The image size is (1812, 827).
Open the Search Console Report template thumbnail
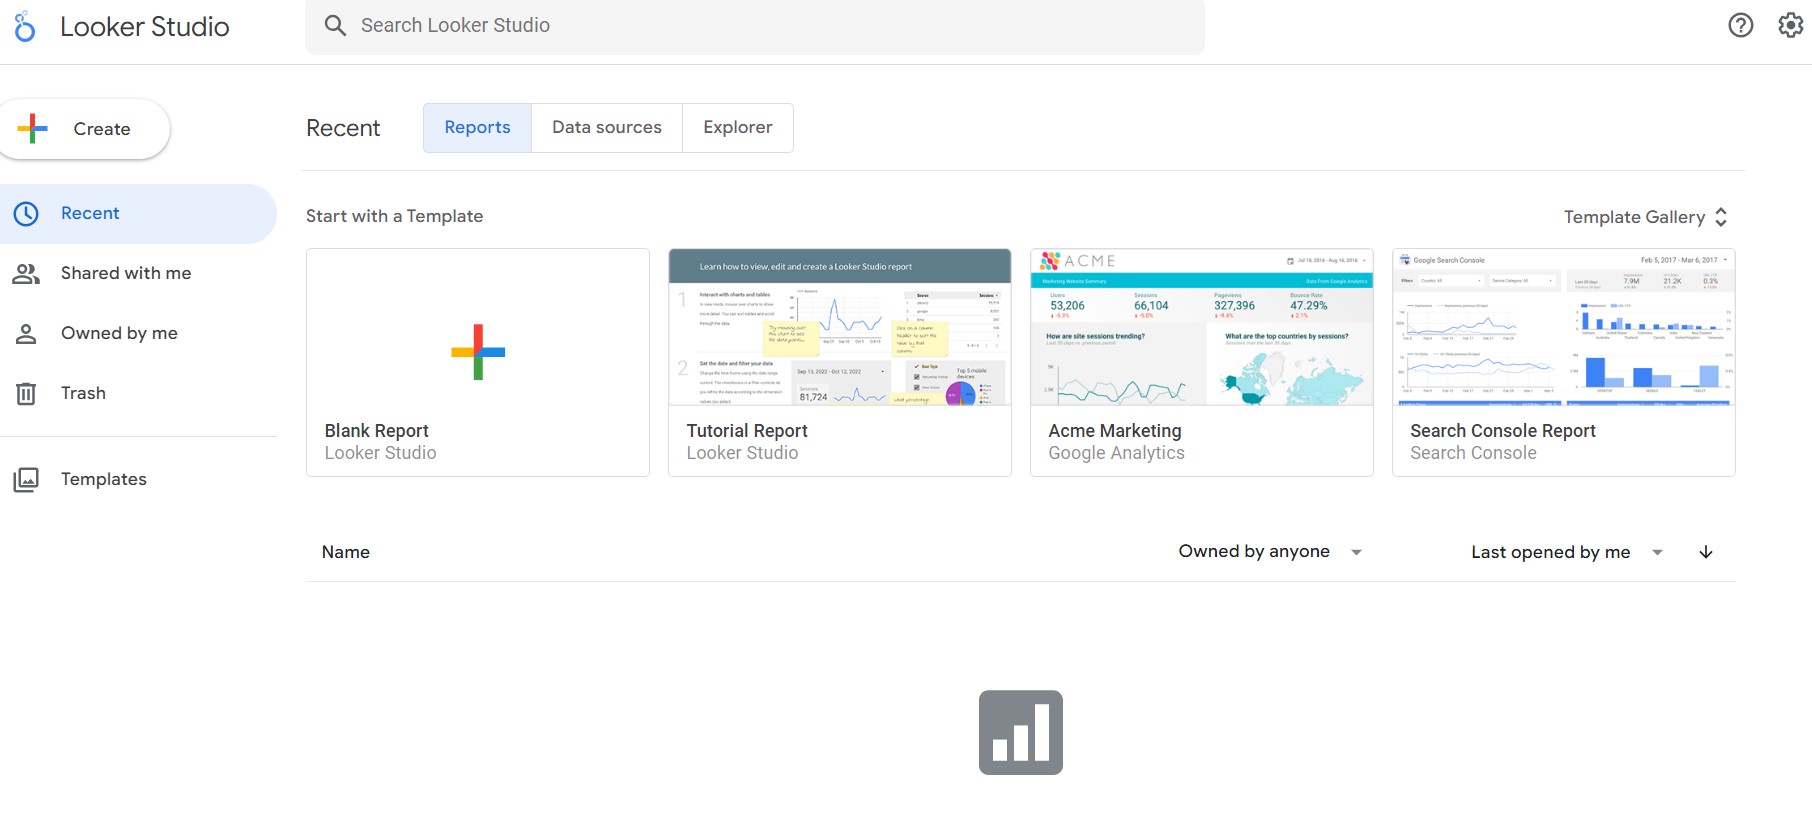1564,327
